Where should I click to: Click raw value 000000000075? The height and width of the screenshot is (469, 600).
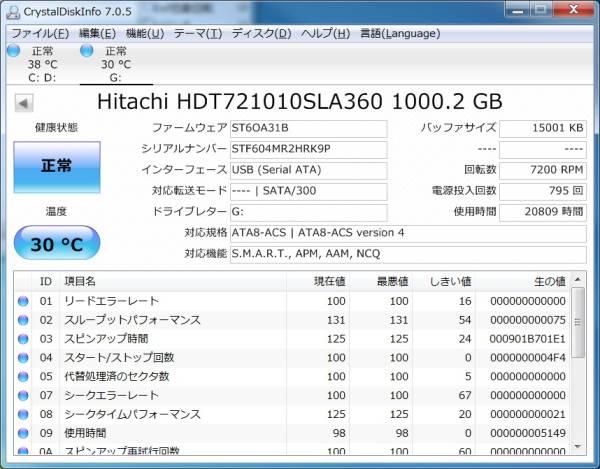tap(528, 320)
